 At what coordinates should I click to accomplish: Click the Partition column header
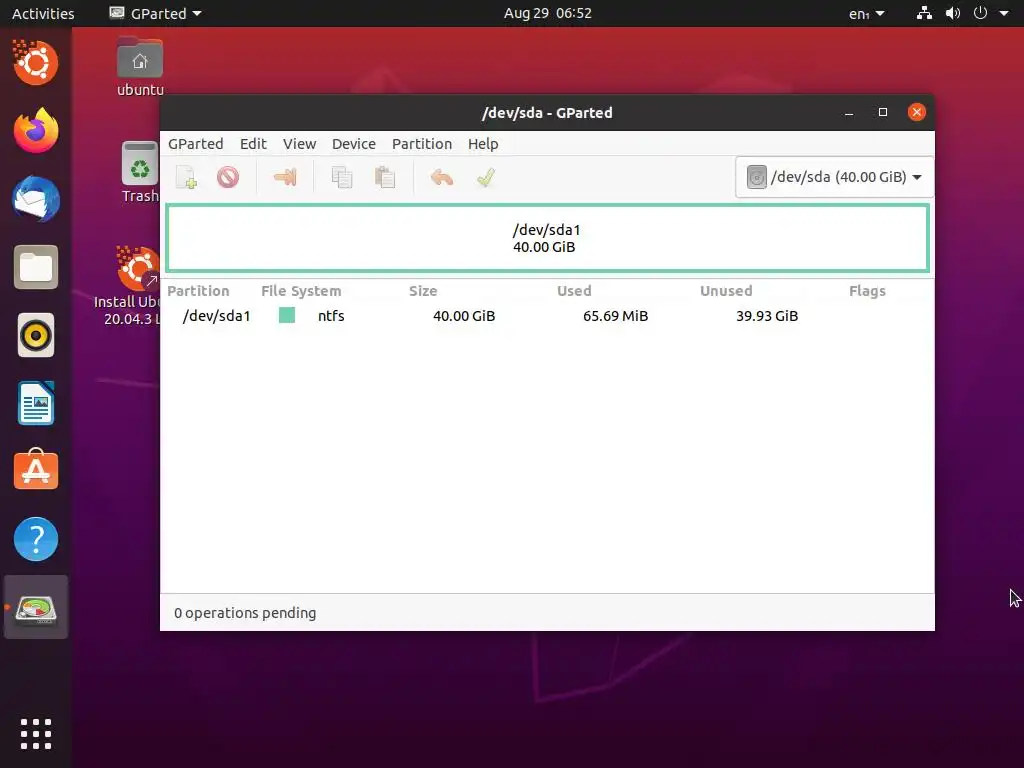[199, 291]
